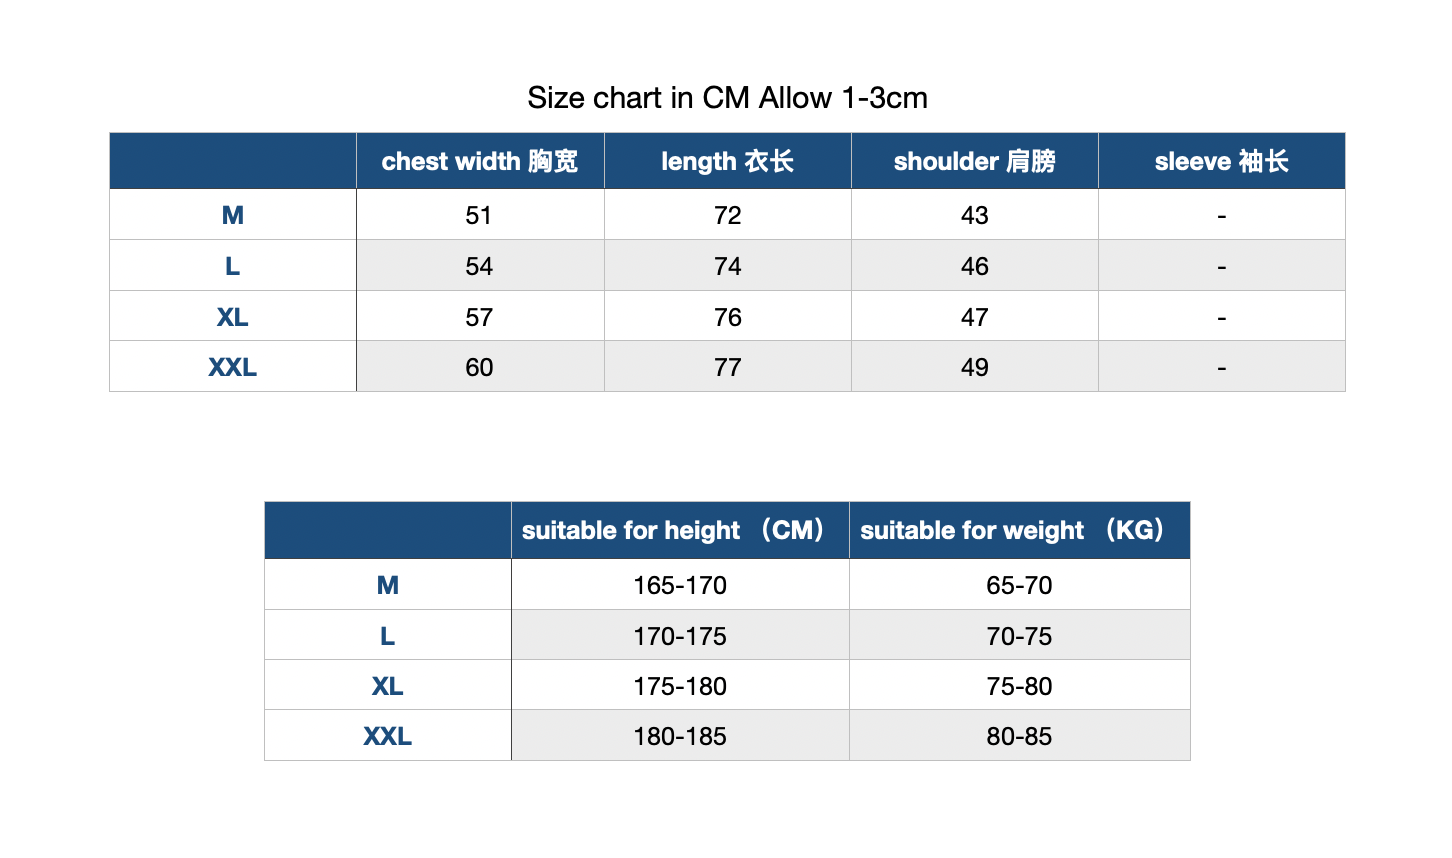Screen dimensions: 1452x858
Task: Select chest width value 60
Action: (479, 367)
